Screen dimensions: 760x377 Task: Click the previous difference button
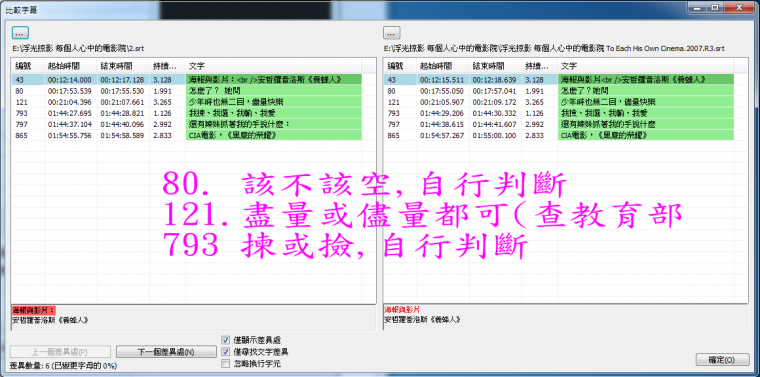[x=61, y=352]
